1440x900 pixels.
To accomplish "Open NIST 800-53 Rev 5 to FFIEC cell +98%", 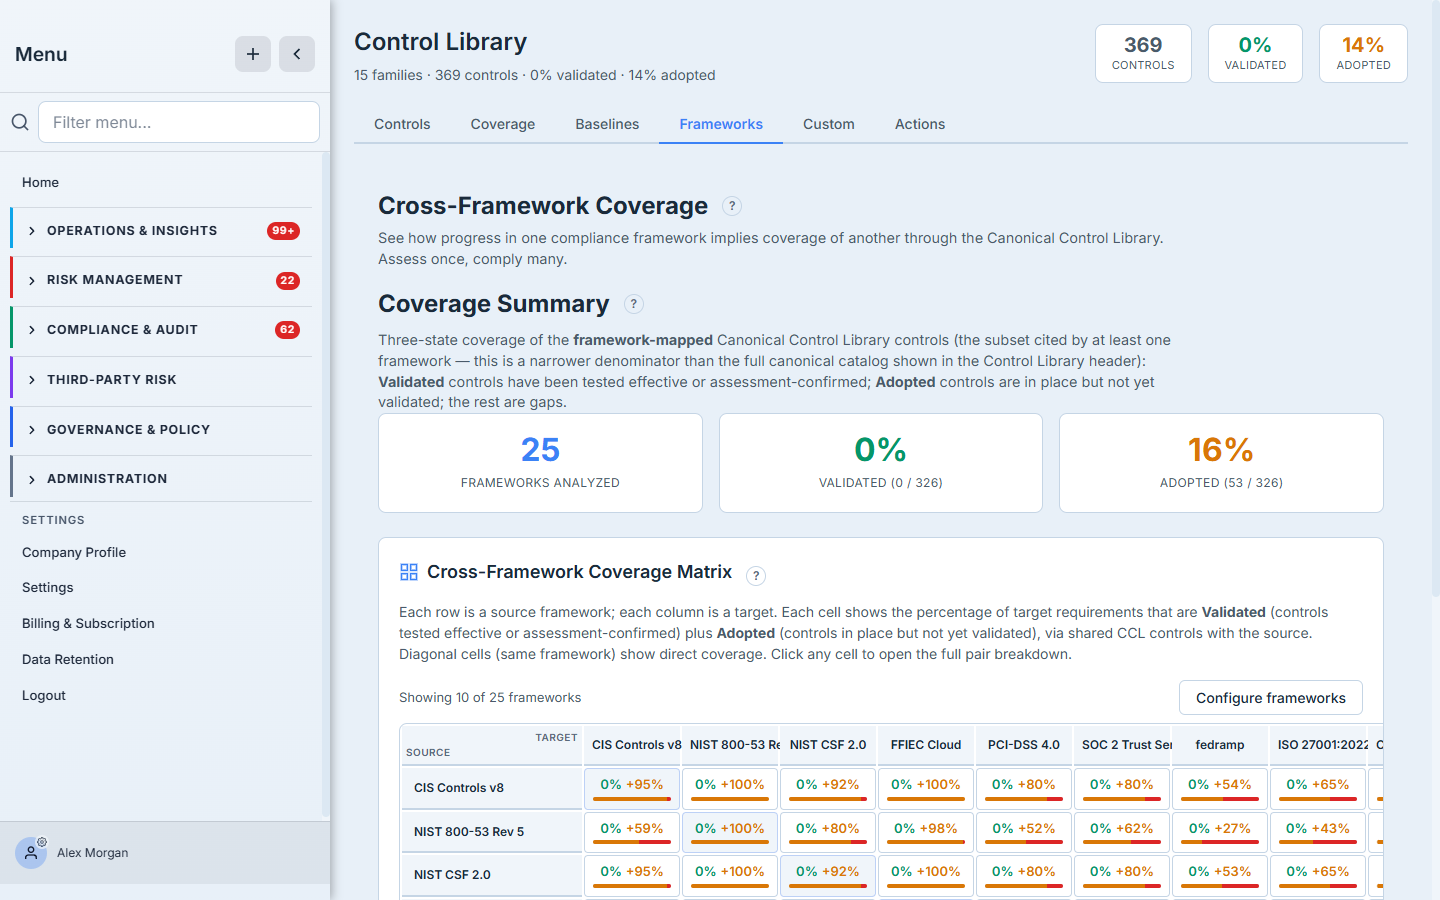I will tap(926, 832).
